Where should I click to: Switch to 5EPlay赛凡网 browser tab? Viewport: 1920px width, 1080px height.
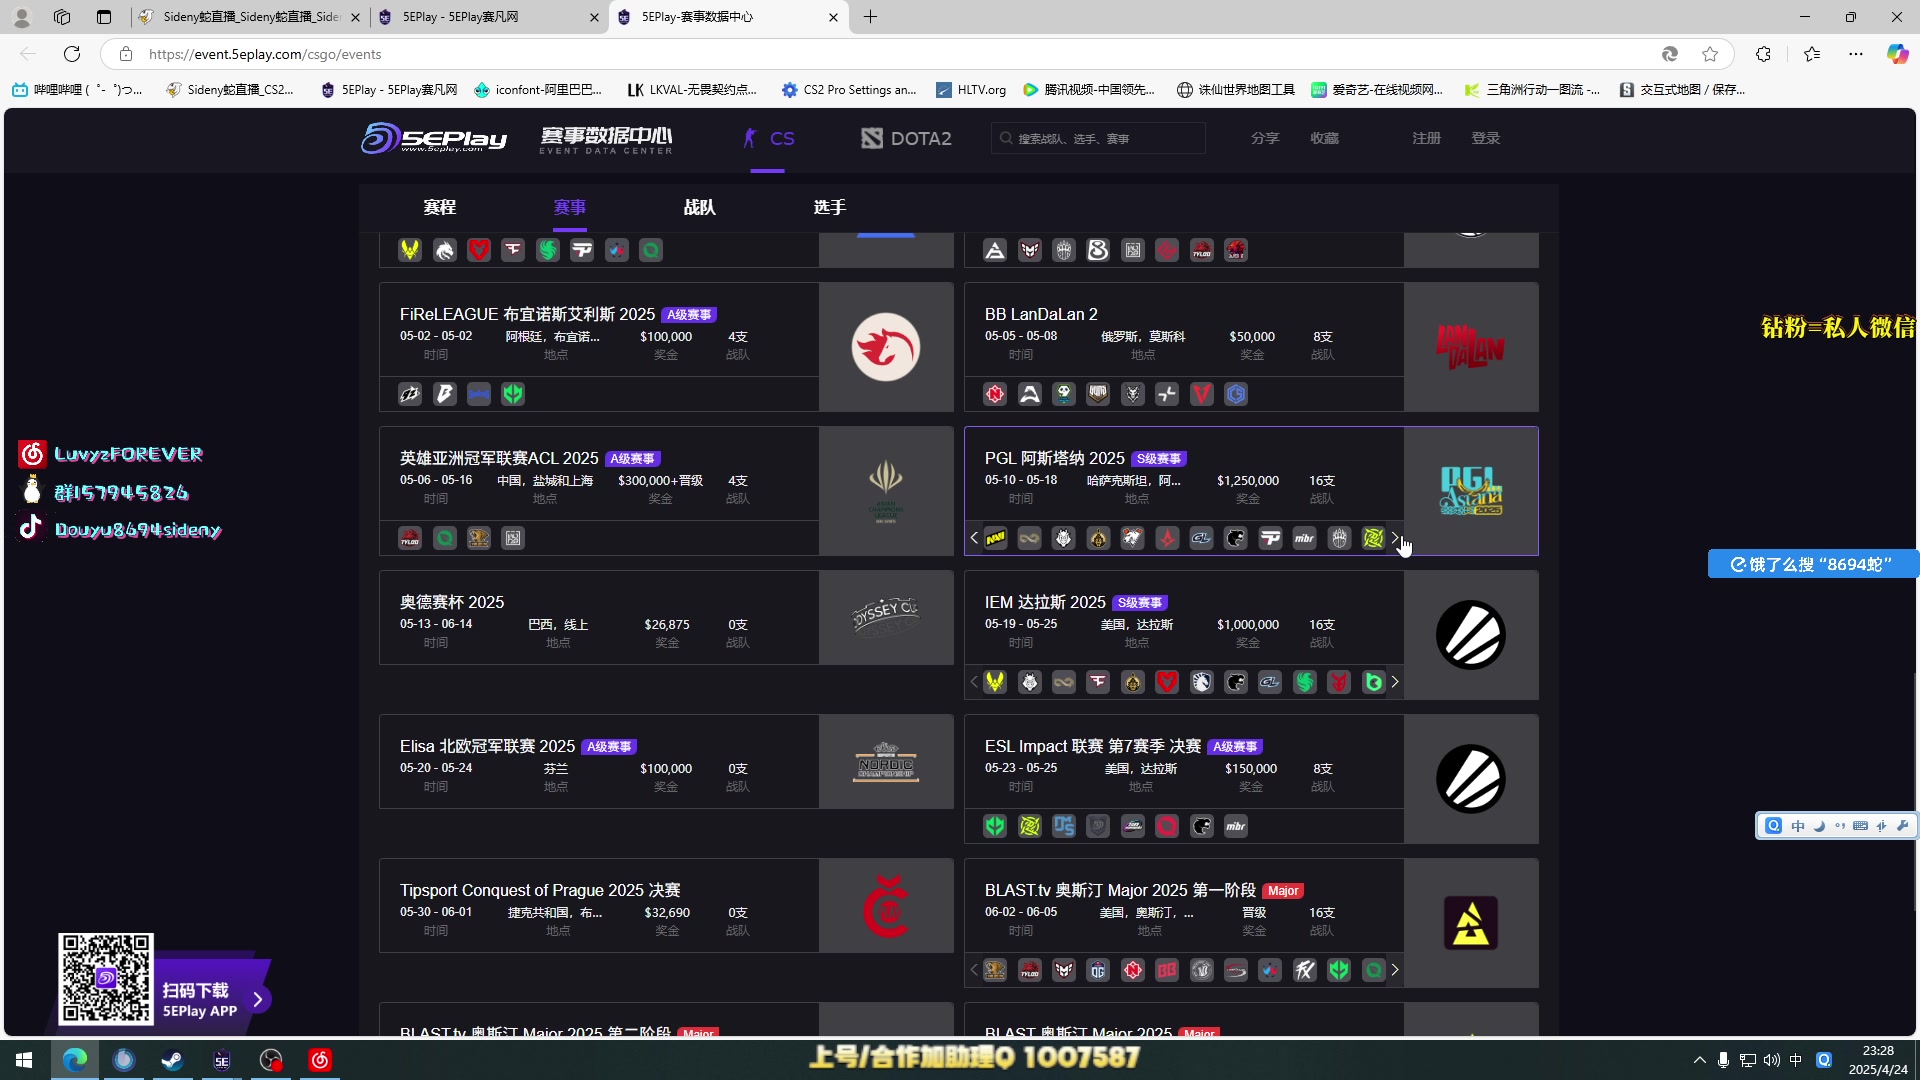pos(489,17)
